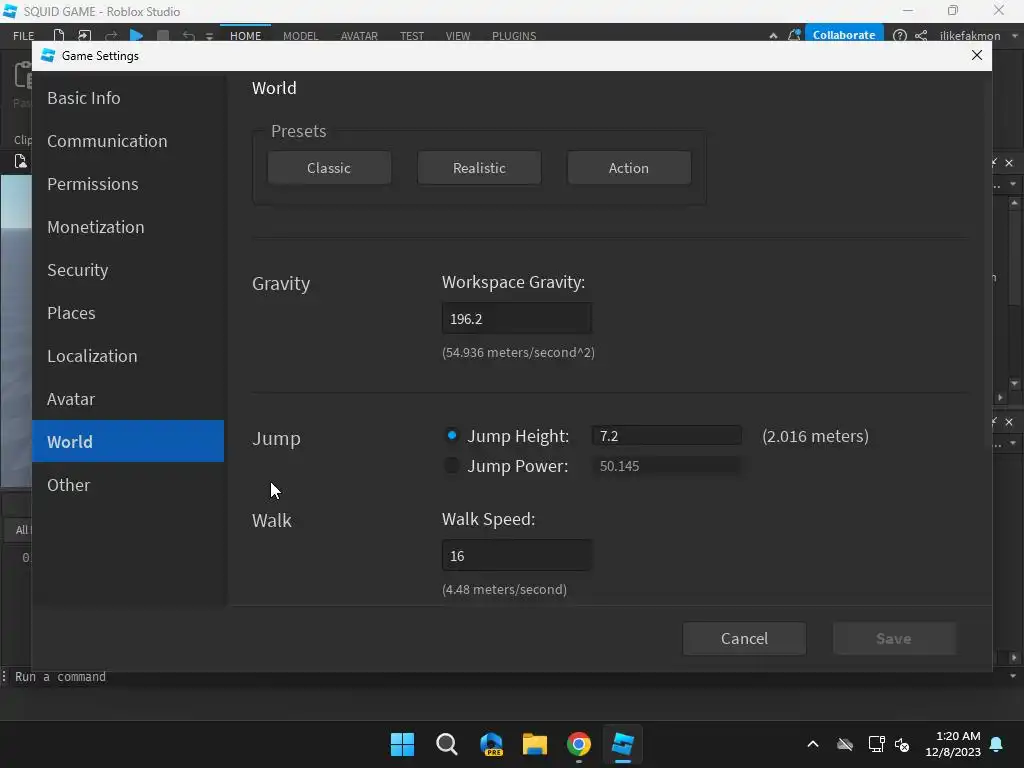1024x768 pixels.
Task: Open Places settings page
Action: (128, 313)
